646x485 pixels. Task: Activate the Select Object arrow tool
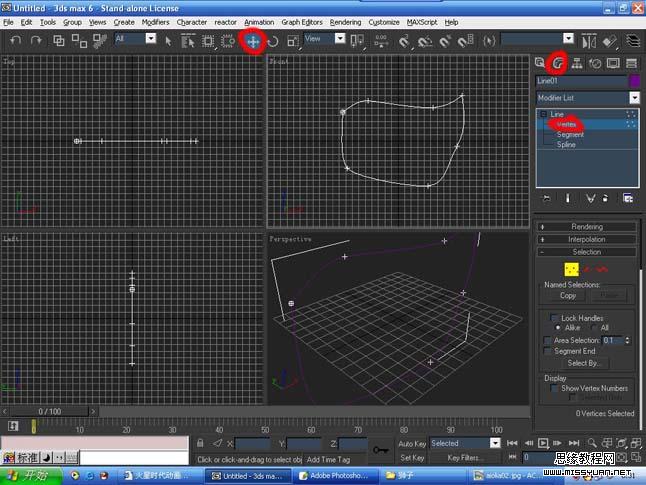coord(168,41)
